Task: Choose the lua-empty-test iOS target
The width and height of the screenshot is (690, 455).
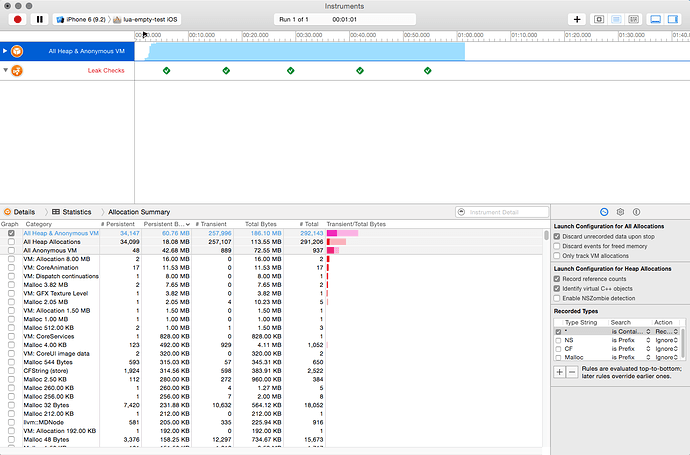Action: tap(146, 19)
